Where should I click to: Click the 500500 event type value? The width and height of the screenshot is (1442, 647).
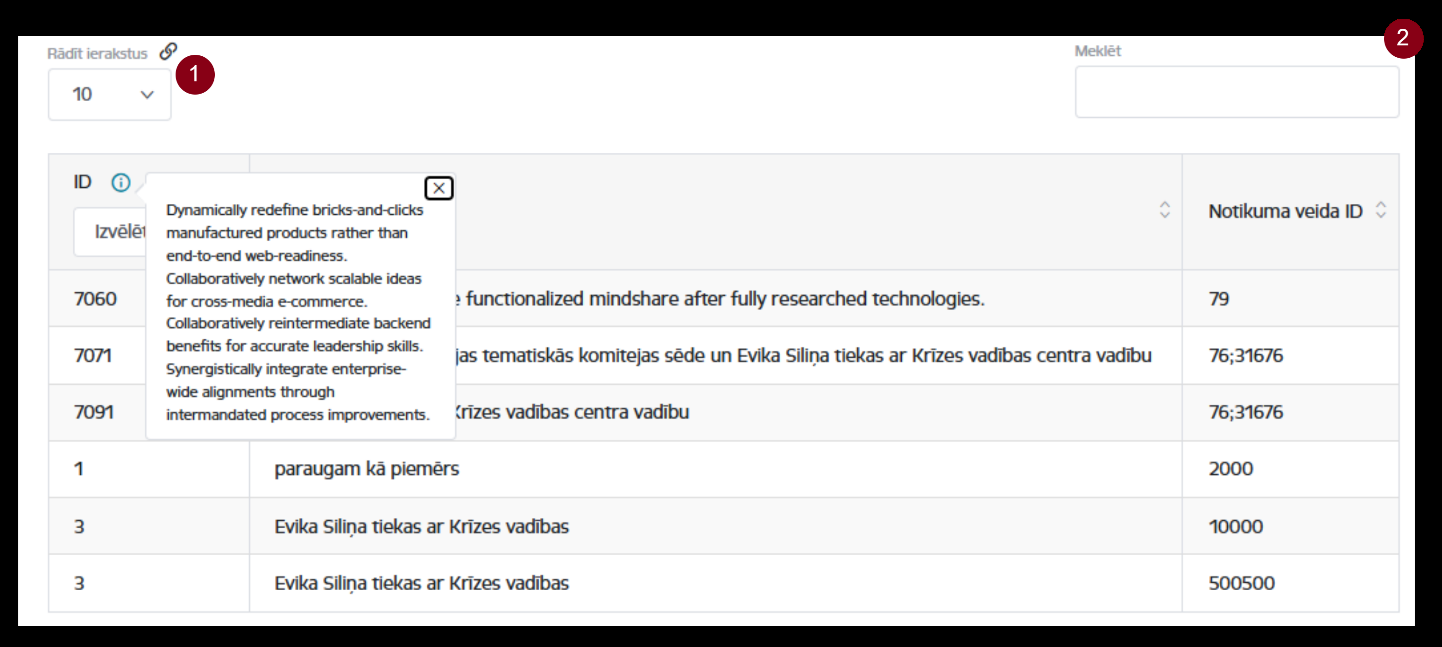pos(1241,583)
